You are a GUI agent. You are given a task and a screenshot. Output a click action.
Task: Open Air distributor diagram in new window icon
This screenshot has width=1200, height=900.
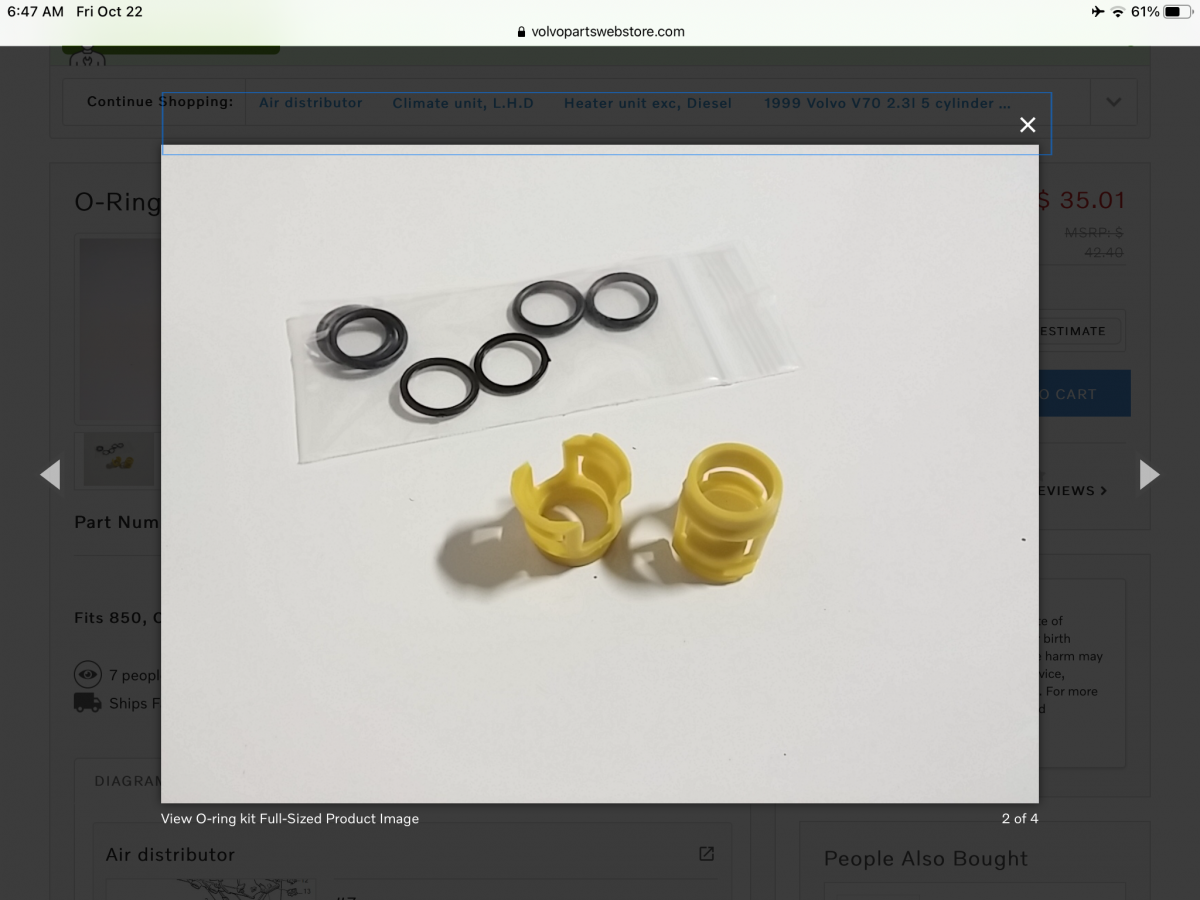click(706, 854)
